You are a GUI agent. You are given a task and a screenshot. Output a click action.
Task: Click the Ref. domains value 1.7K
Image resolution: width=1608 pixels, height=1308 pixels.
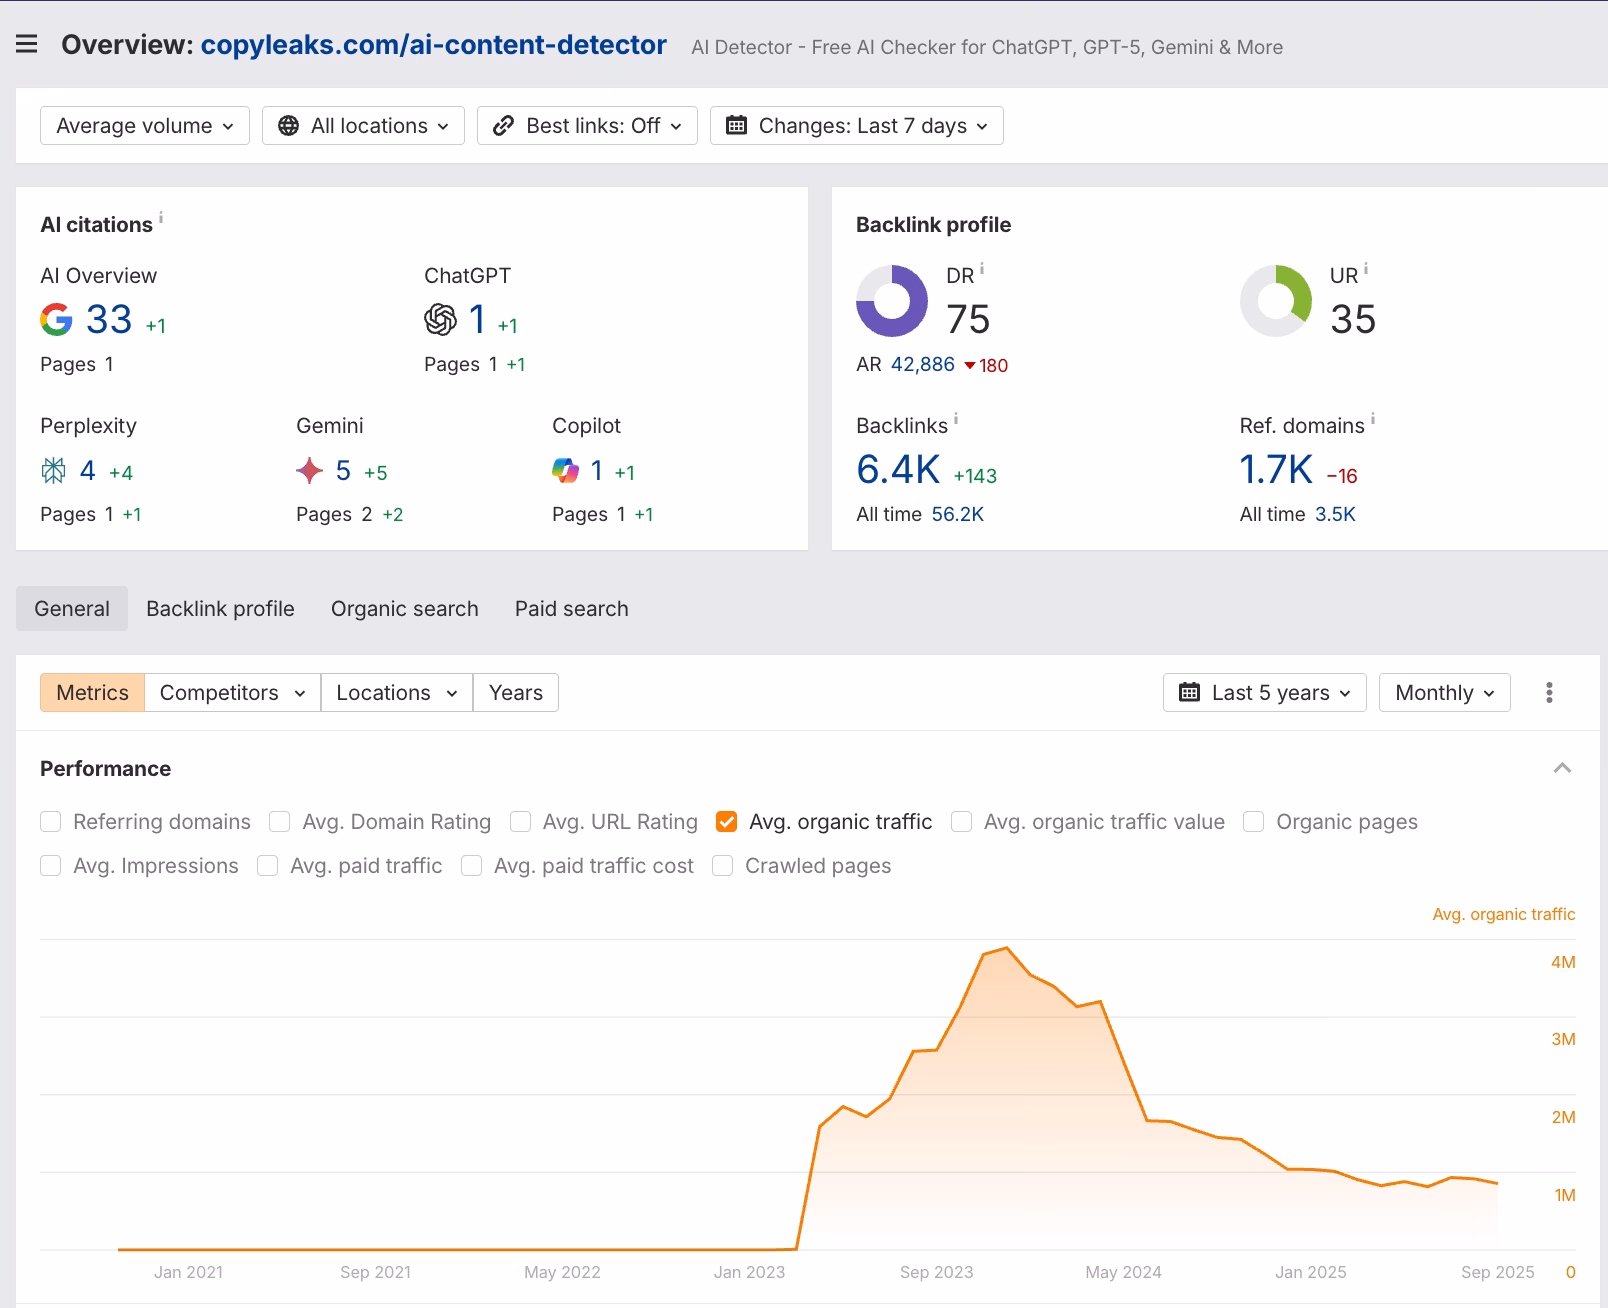(x=1276, y=469)
